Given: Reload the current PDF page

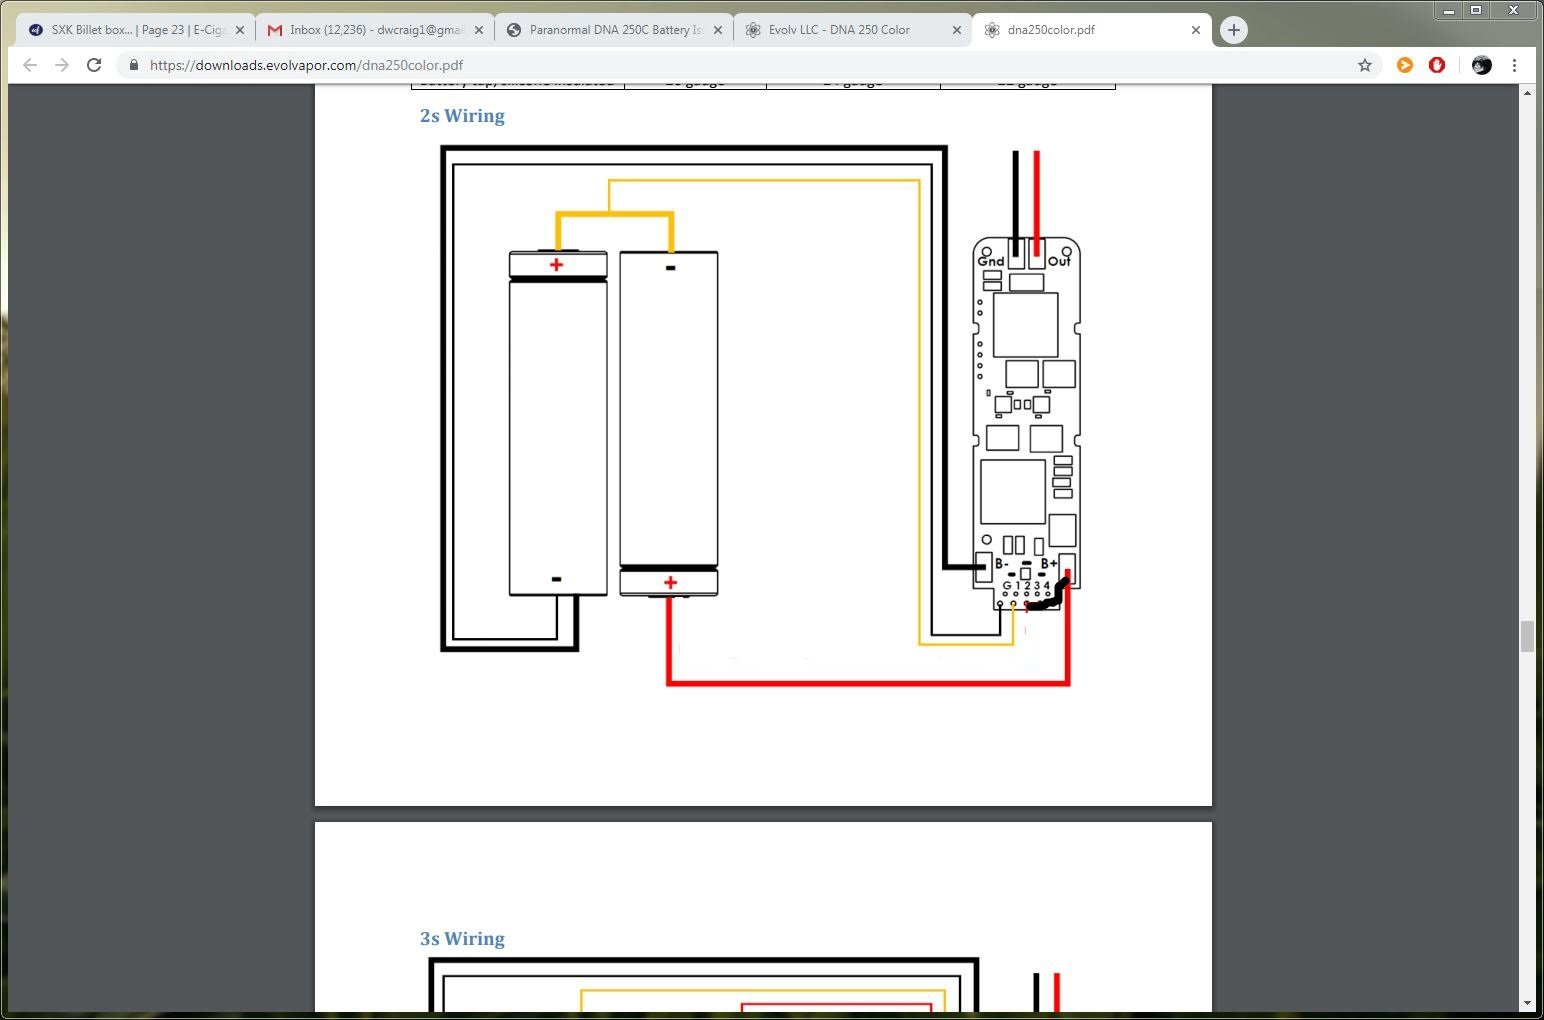Looking at the screenshot, I should pyautogui.click(x=94, y=65).
